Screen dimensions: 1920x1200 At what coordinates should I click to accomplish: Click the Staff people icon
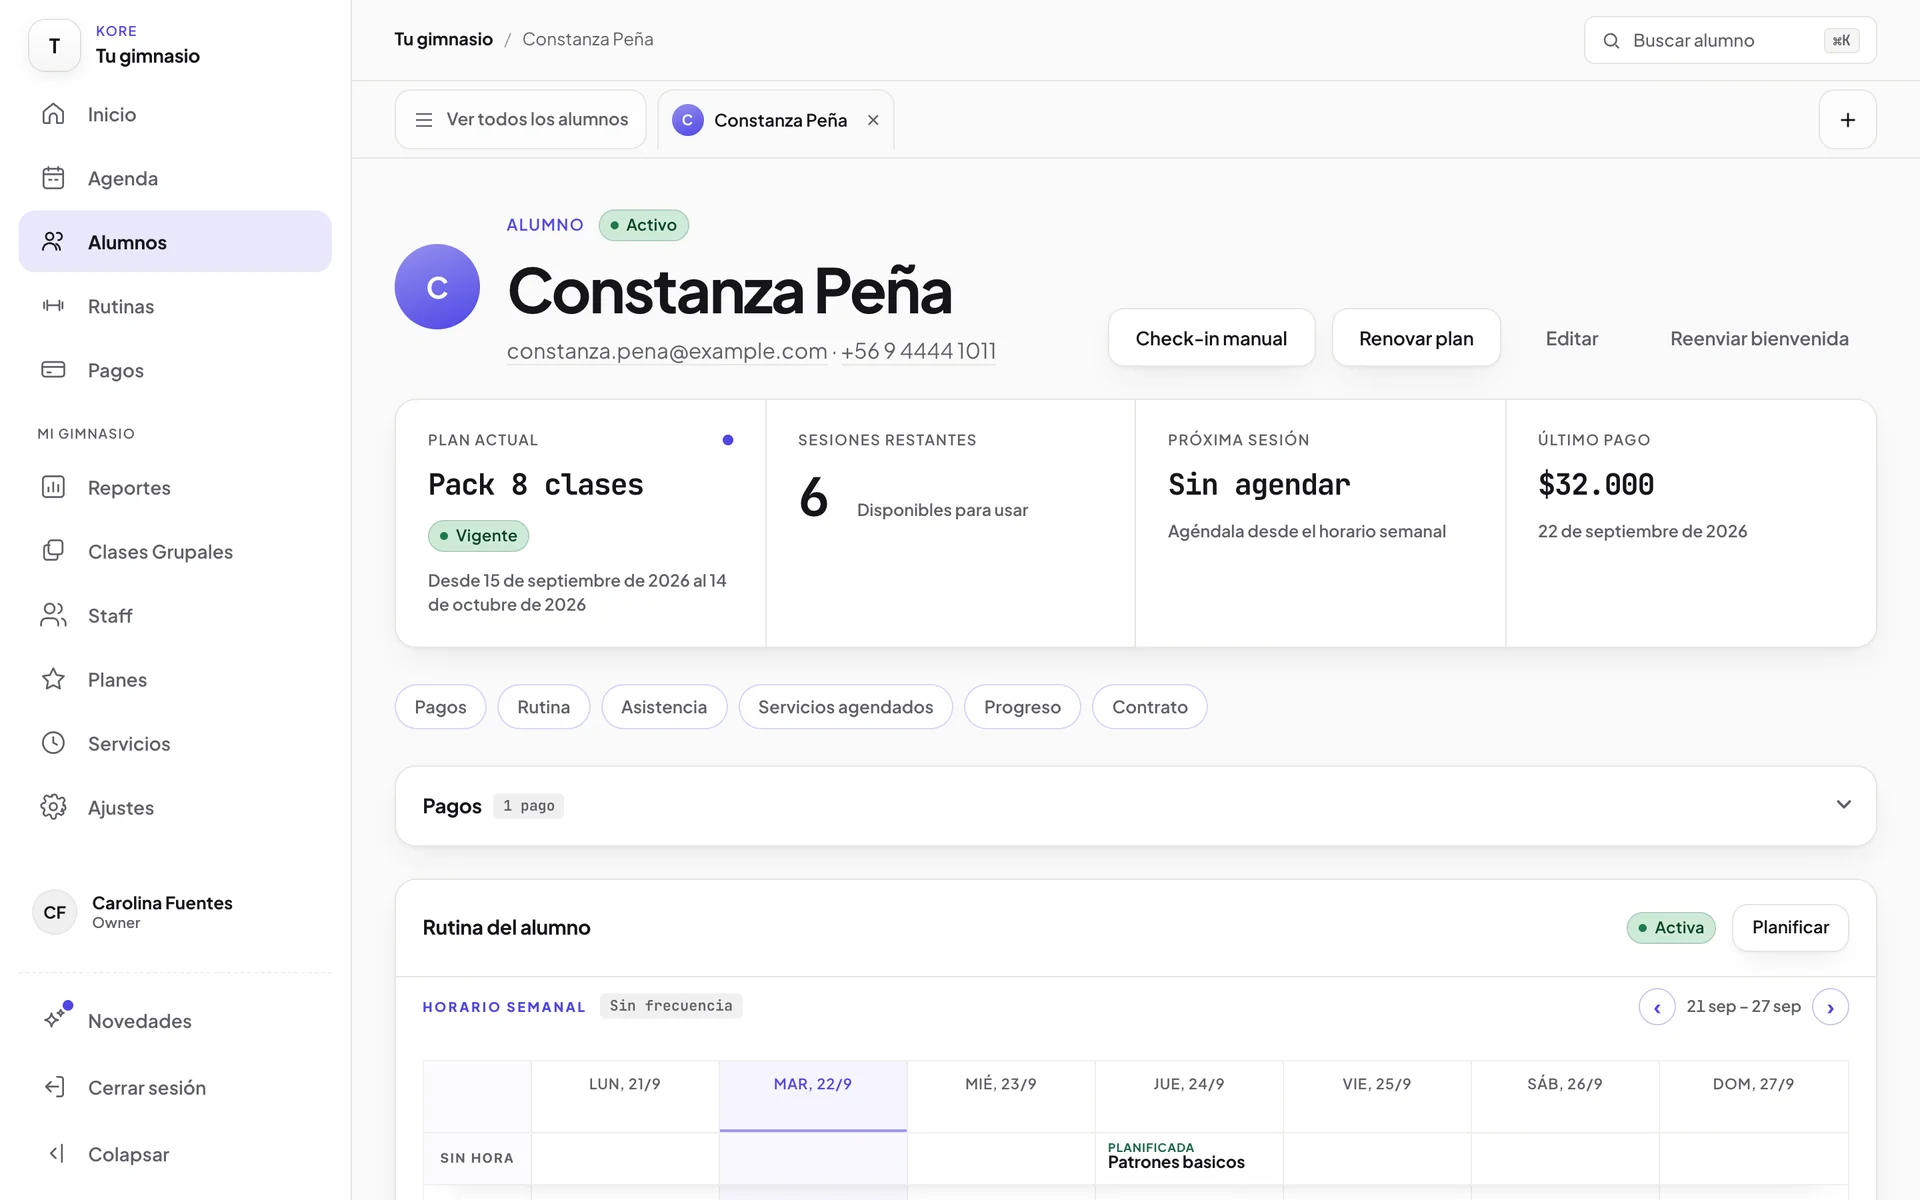pos(53,615)
